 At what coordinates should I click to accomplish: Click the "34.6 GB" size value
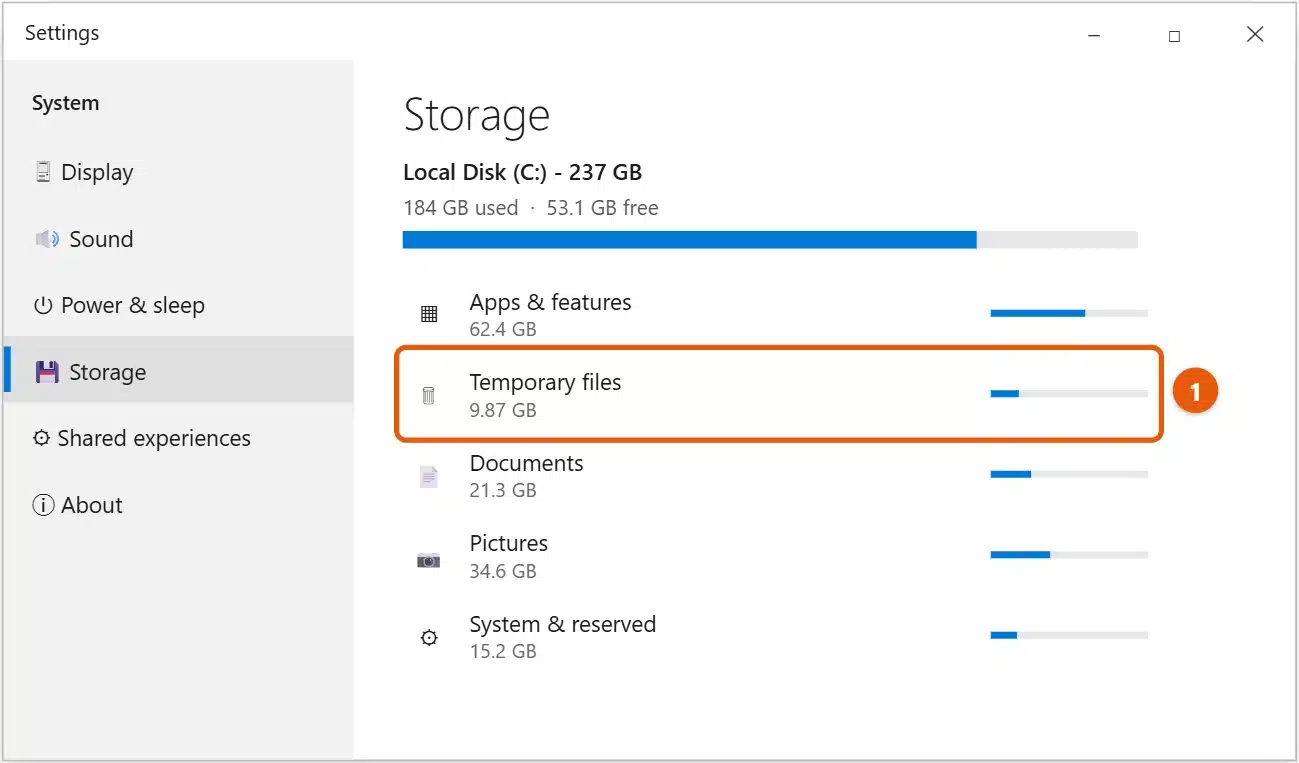tap(503, 571)
